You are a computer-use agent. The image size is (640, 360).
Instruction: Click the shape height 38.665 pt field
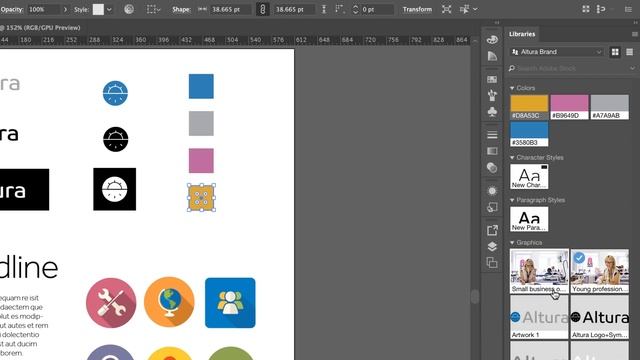294,9
